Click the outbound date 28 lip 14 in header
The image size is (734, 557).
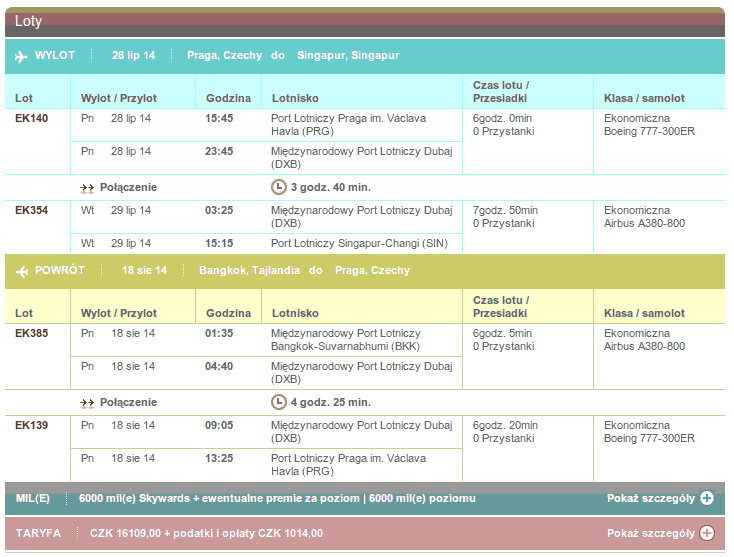tap(133, 55)
